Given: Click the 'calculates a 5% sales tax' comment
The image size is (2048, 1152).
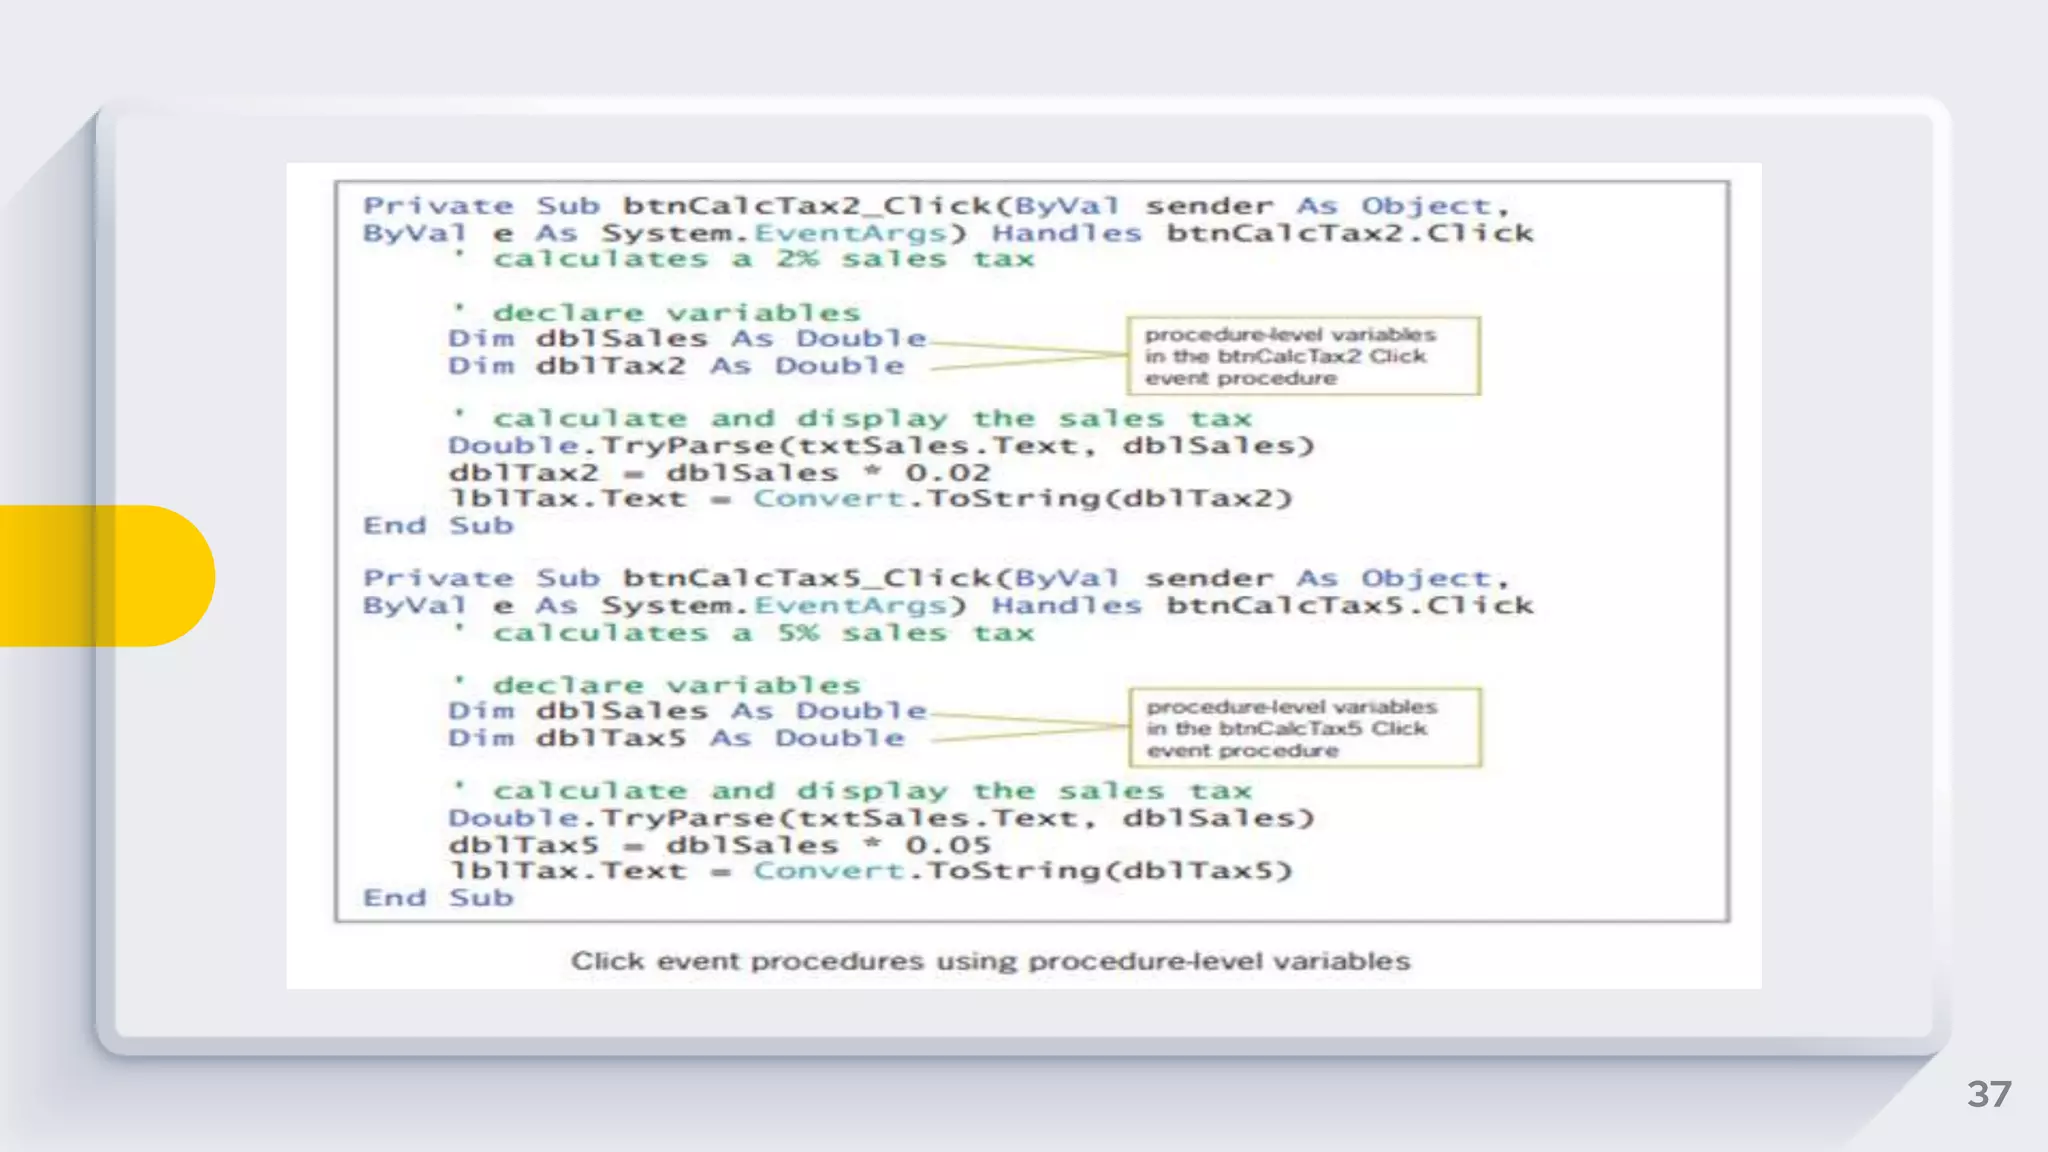Looking at the screenshot, I should click(x=762, y=633).
